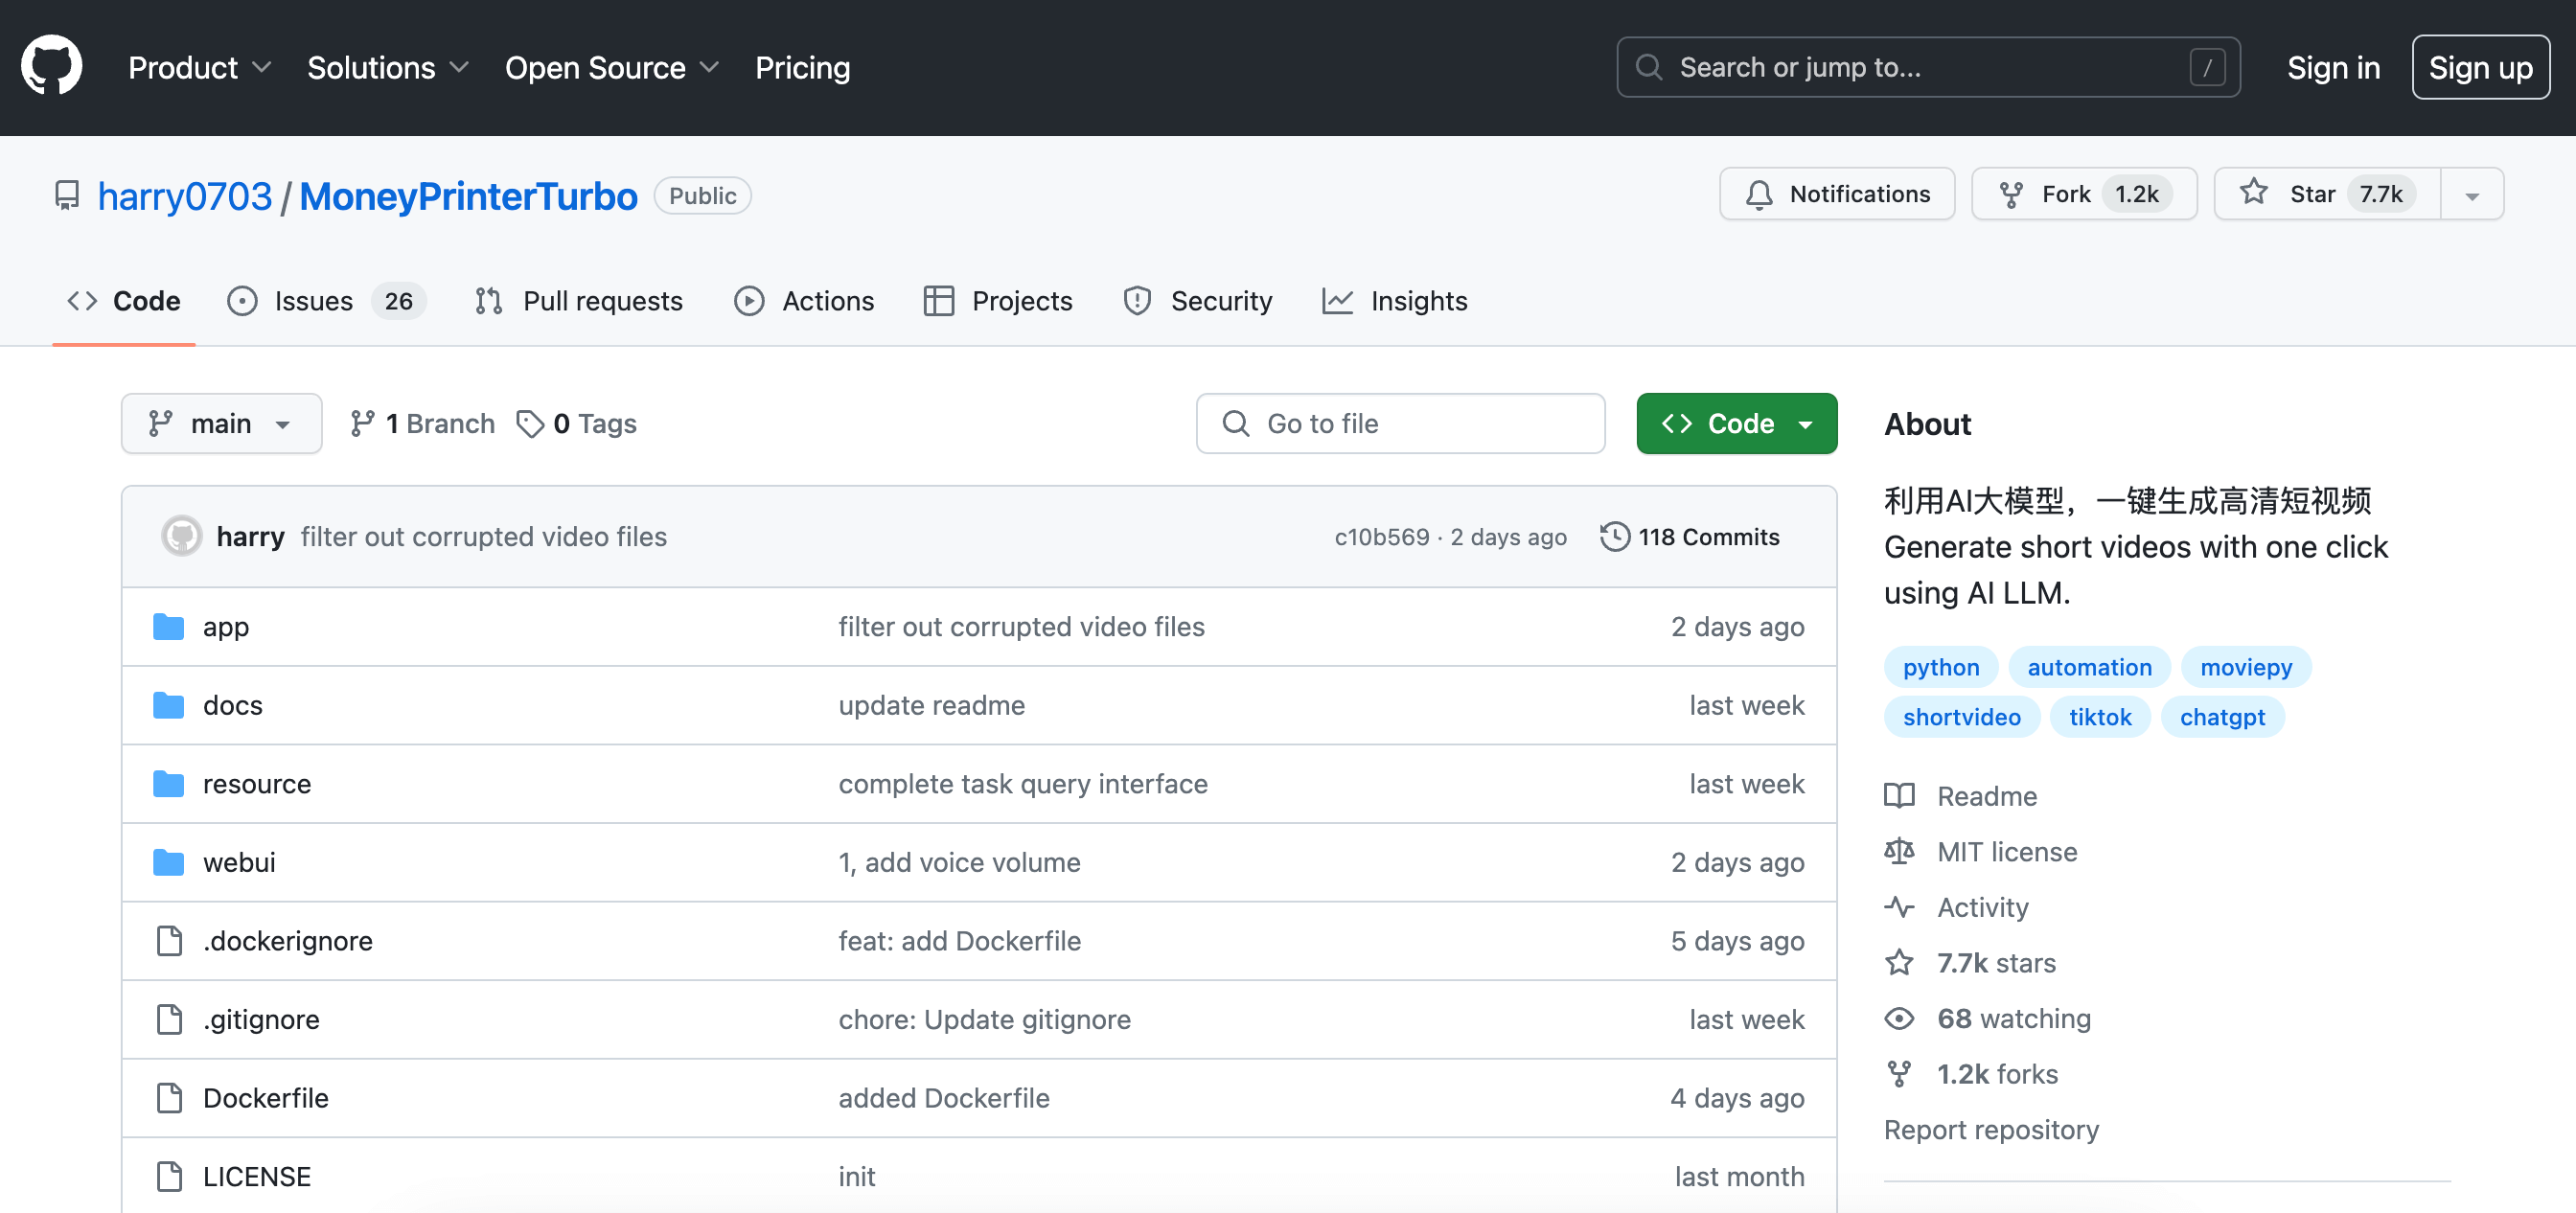2576x1213 pixels.
Task: Star the repository via Star button
Action: point(2327,194)
